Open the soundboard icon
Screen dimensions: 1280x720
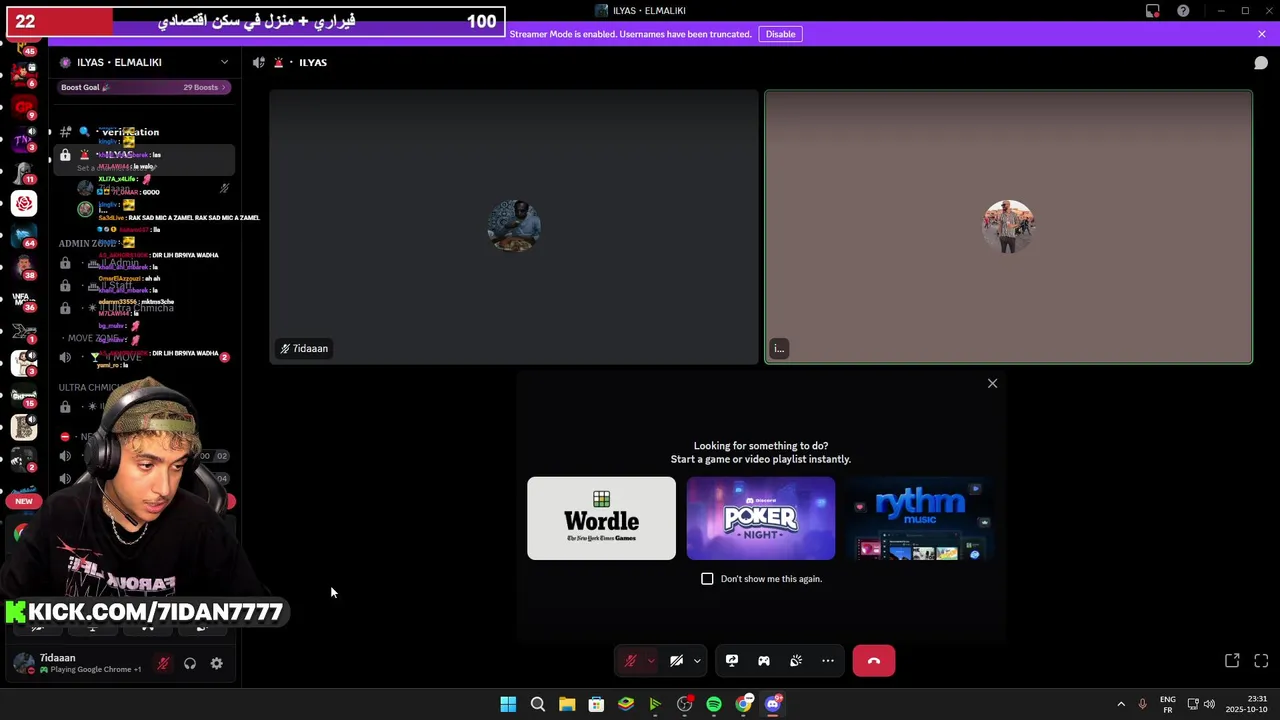point(796,661)
